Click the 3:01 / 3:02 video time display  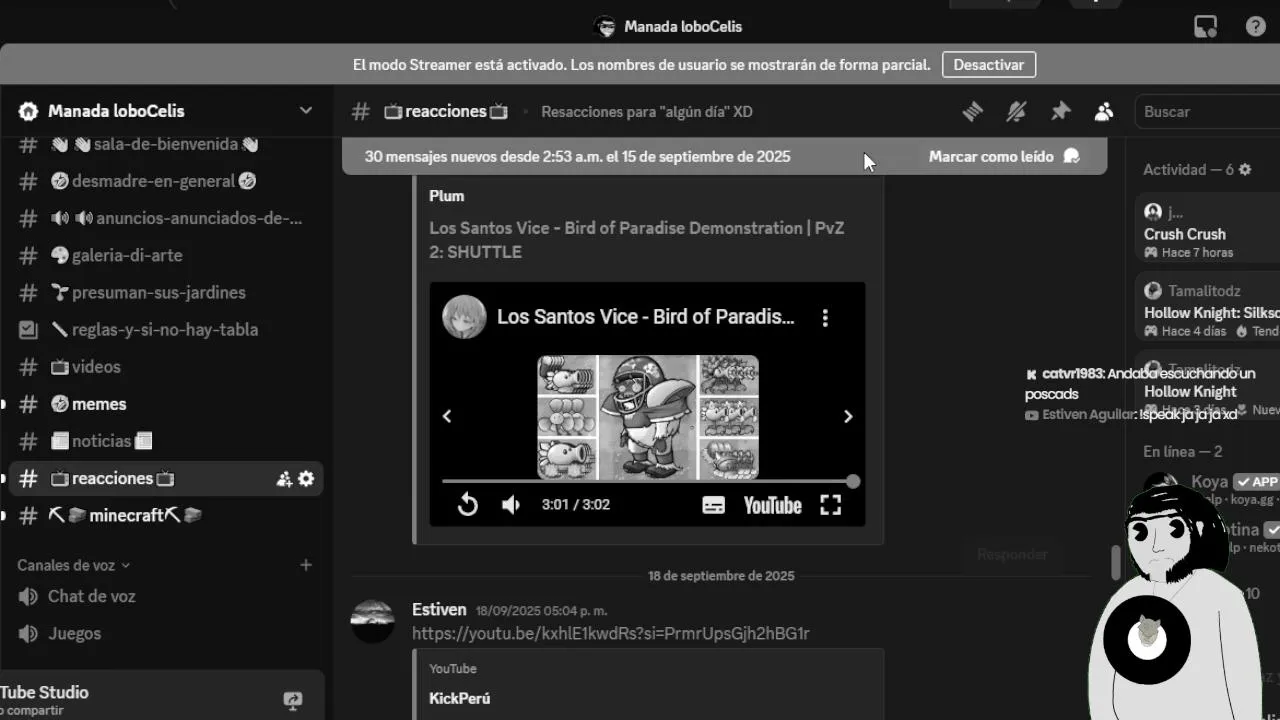pyautogui.click(x=576, y=505)
